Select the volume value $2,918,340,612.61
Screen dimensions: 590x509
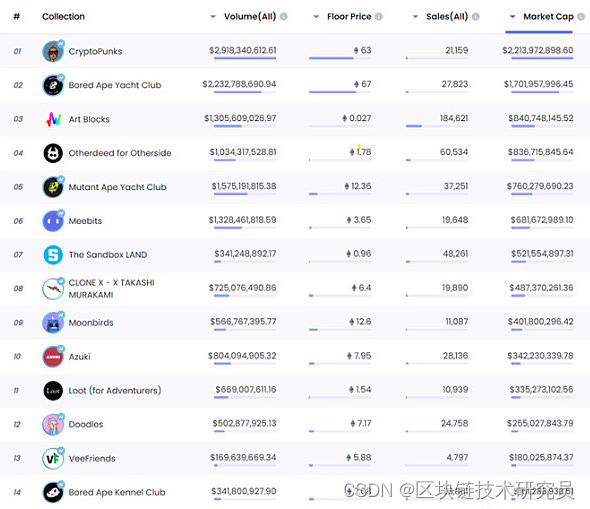(243, 50)
